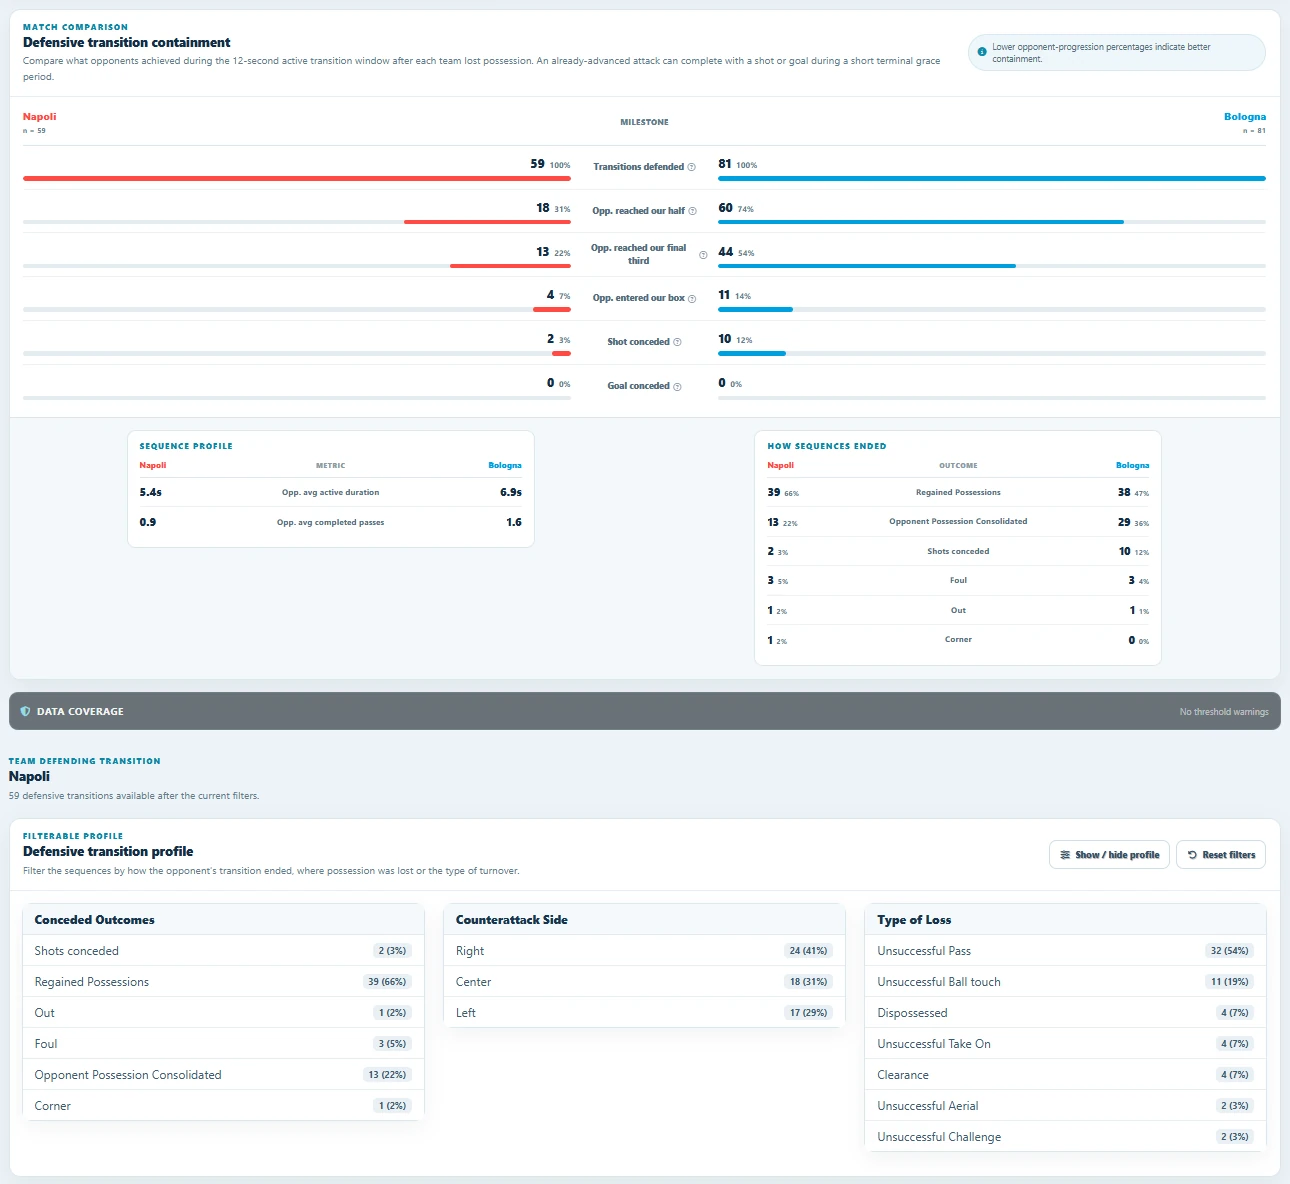Click the Data Coverage shield icon
Screen dimensions: 1290x1184
coord(25,711)
